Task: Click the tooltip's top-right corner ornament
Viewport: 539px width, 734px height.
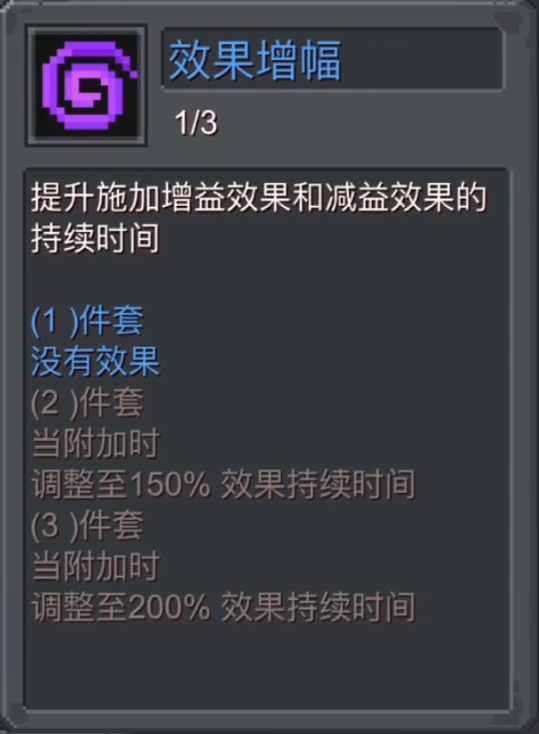Action: (x=509, y=23)
